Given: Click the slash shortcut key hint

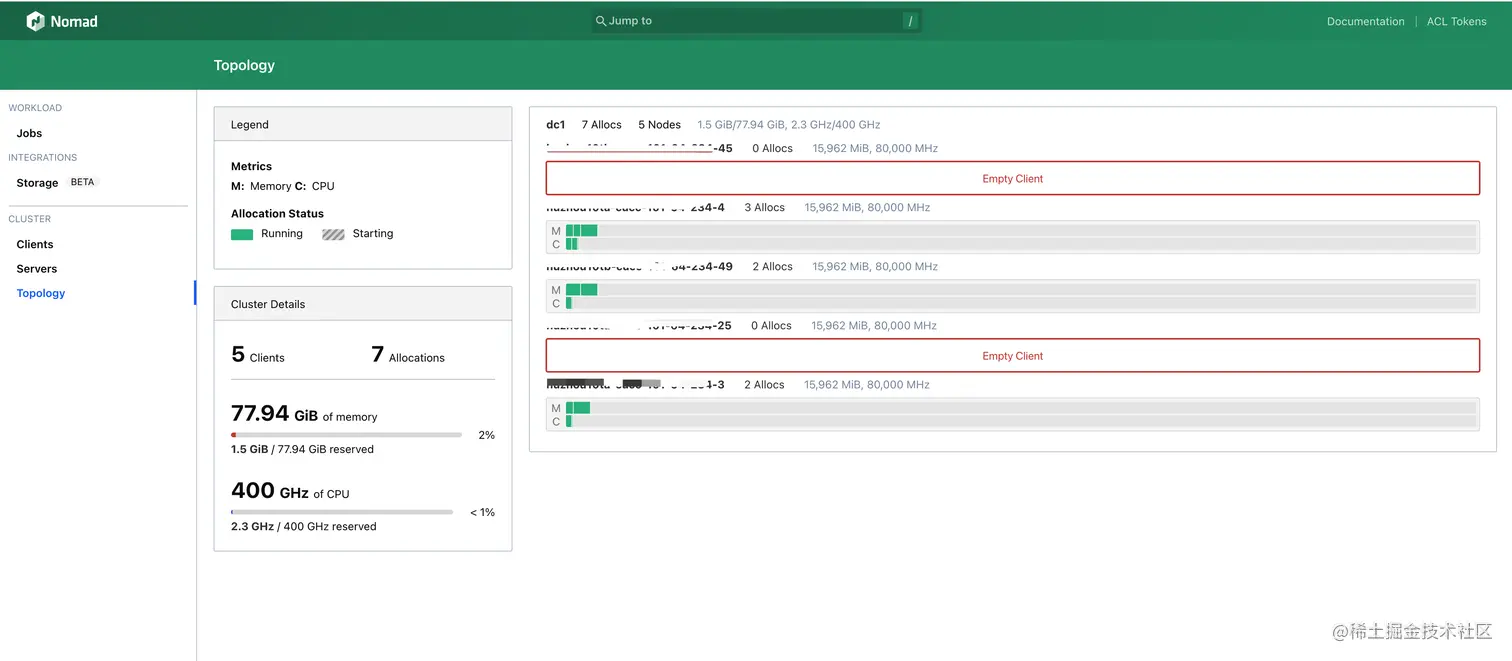Looking at the screenshot, I should click(909, 21).
